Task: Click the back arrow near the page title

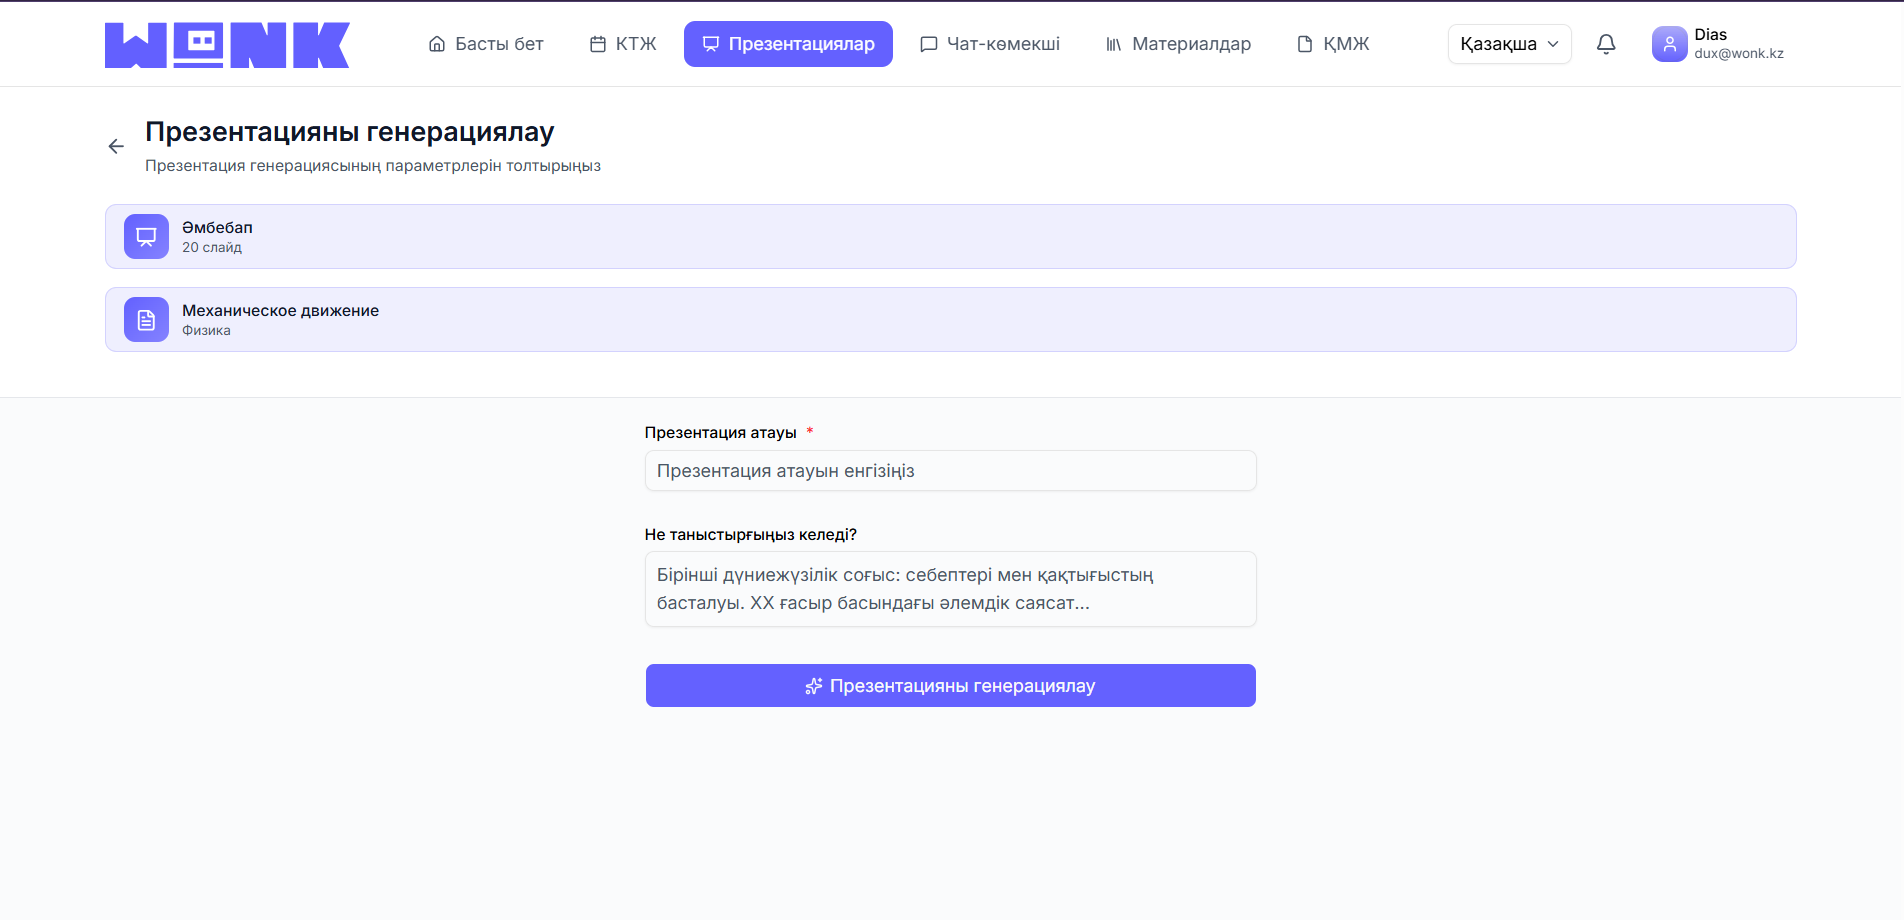Action: click(115, 146)
